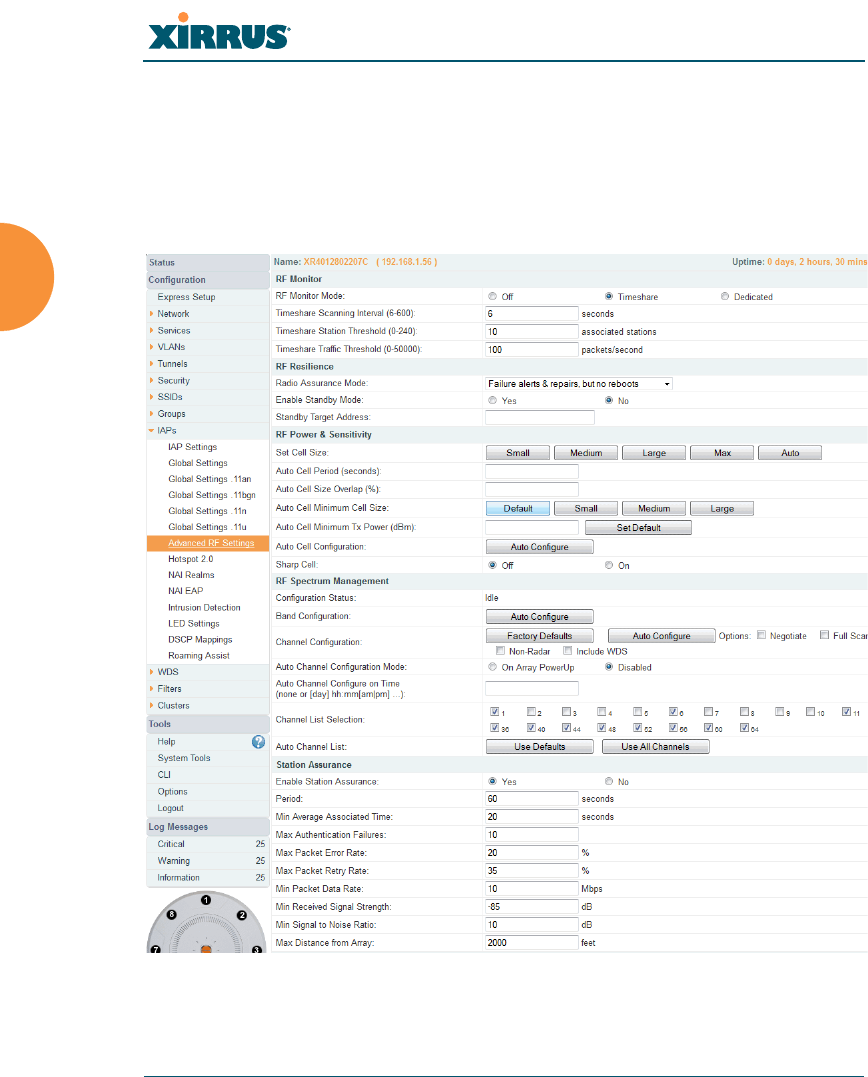Viewport: 868px width, 1077px height.
Task: Click Auto Configure for Auto Cell Configuration
Action: coord(539,547)
